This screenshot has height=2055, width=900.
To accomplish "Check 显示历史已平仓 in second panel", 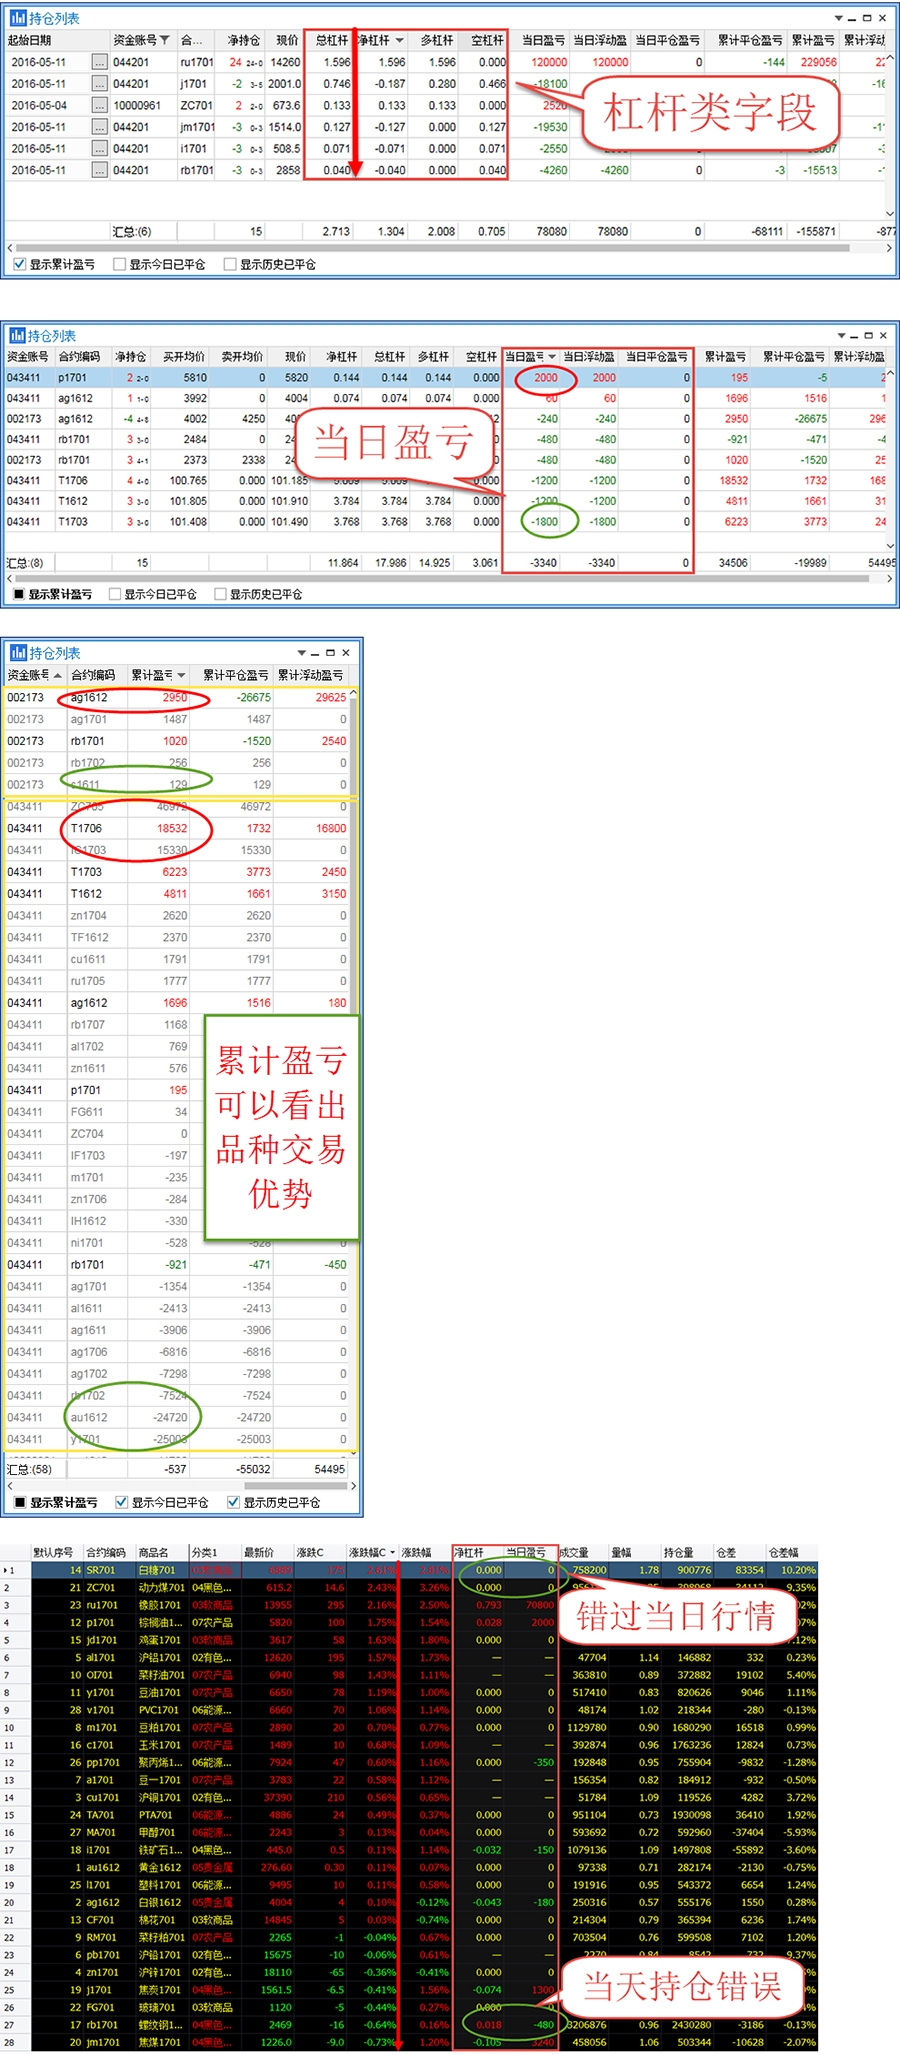I will pyautogui.click(x=220, y=594).
